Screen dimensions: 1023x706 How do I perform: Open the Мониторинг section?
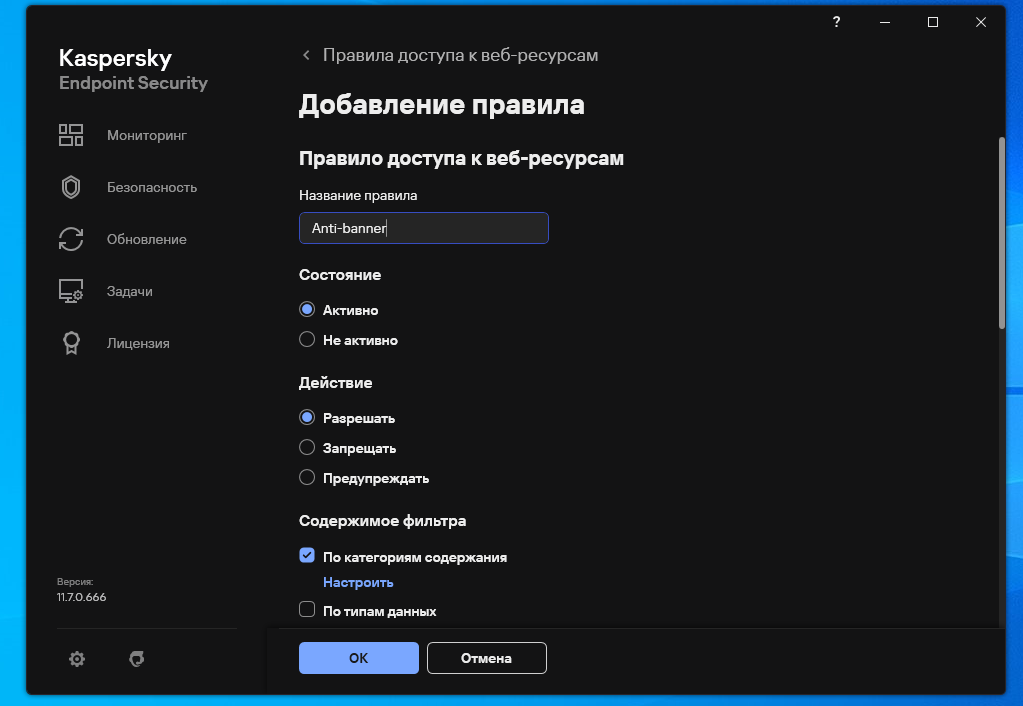[x=147, y=135]
